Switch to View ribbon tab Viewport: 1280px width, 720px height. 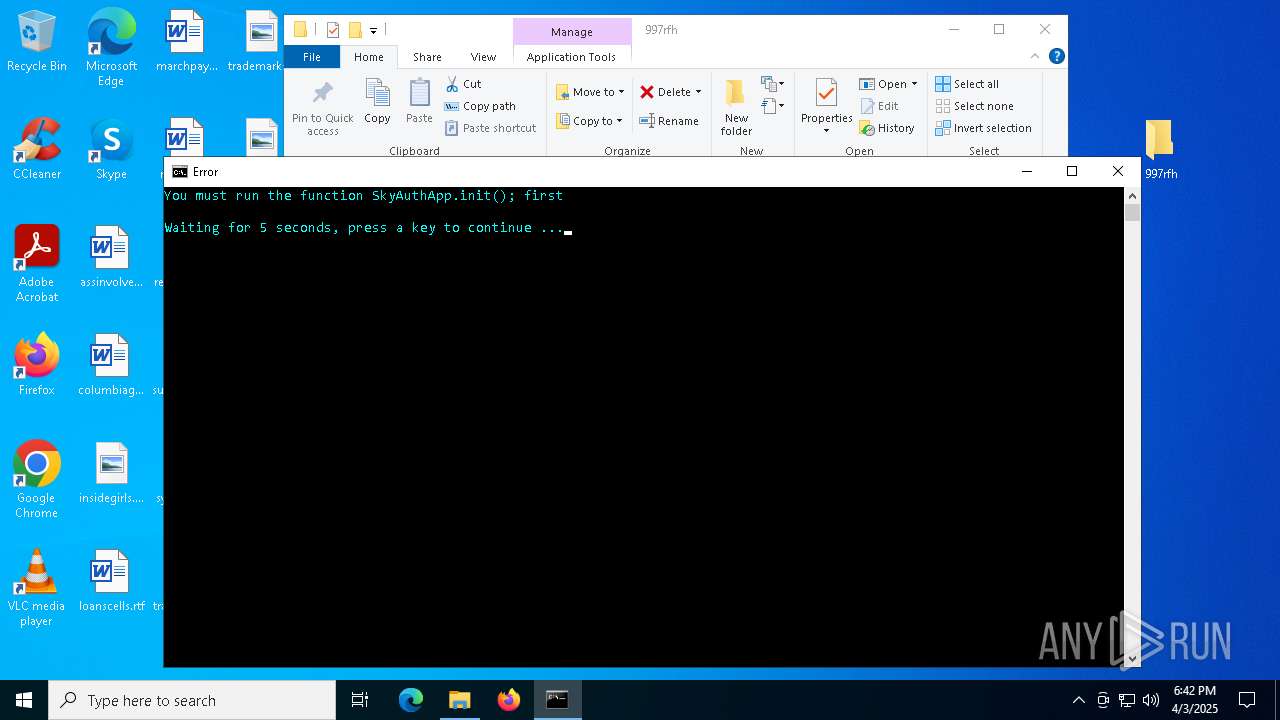coord(483,57)
